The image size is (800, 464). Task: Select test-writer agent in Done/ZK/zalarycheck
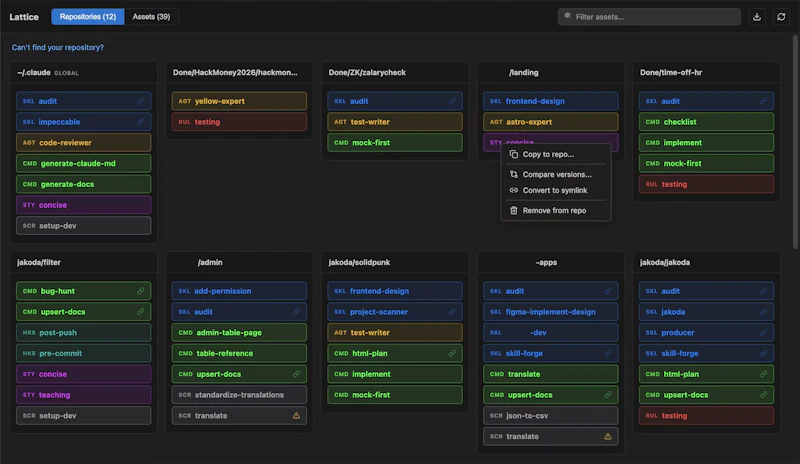click(x=395, y=122)
